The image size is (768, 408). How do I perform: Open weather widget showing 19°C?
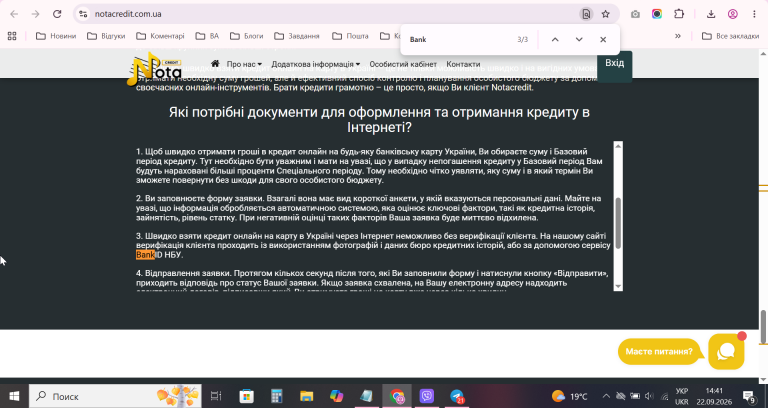pos(569,396)
